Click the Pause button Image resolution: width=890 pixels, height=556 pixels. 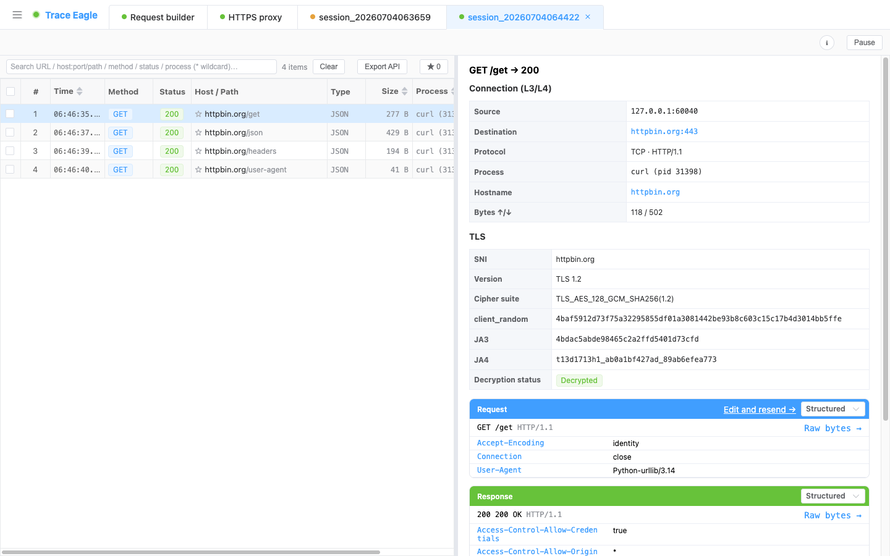[x=864, y=43]
